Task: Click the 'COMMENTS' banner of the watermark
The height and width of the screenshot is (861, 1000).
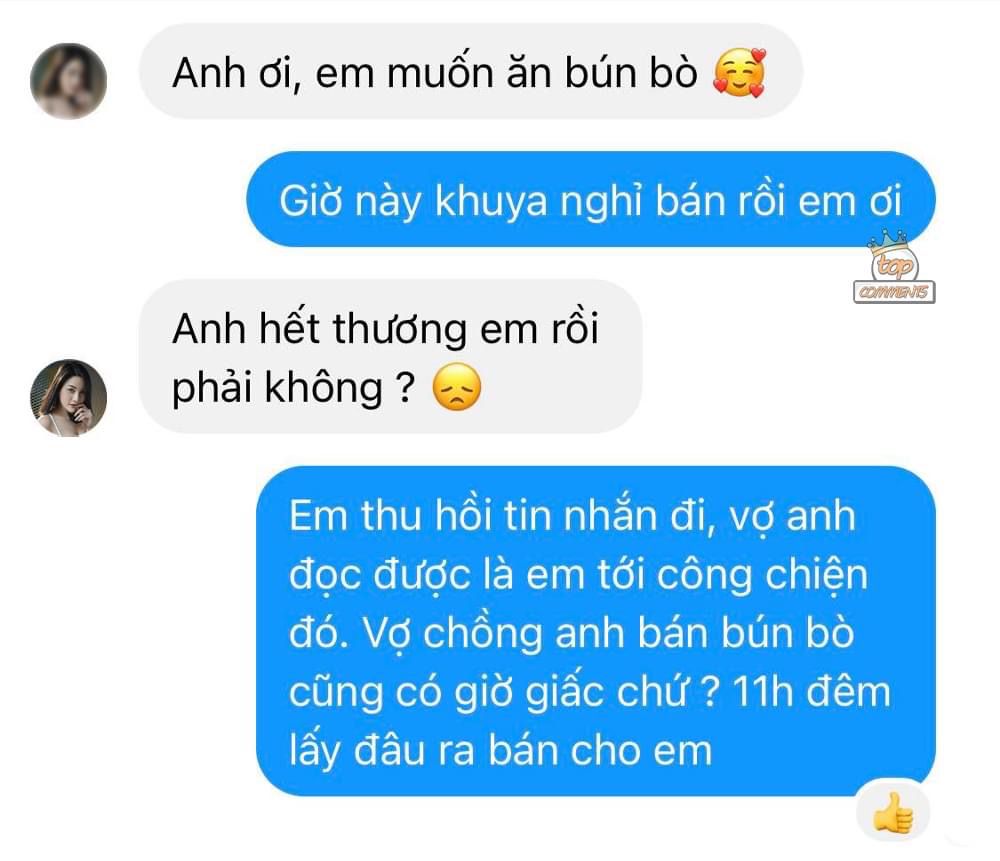Action: 894,292
